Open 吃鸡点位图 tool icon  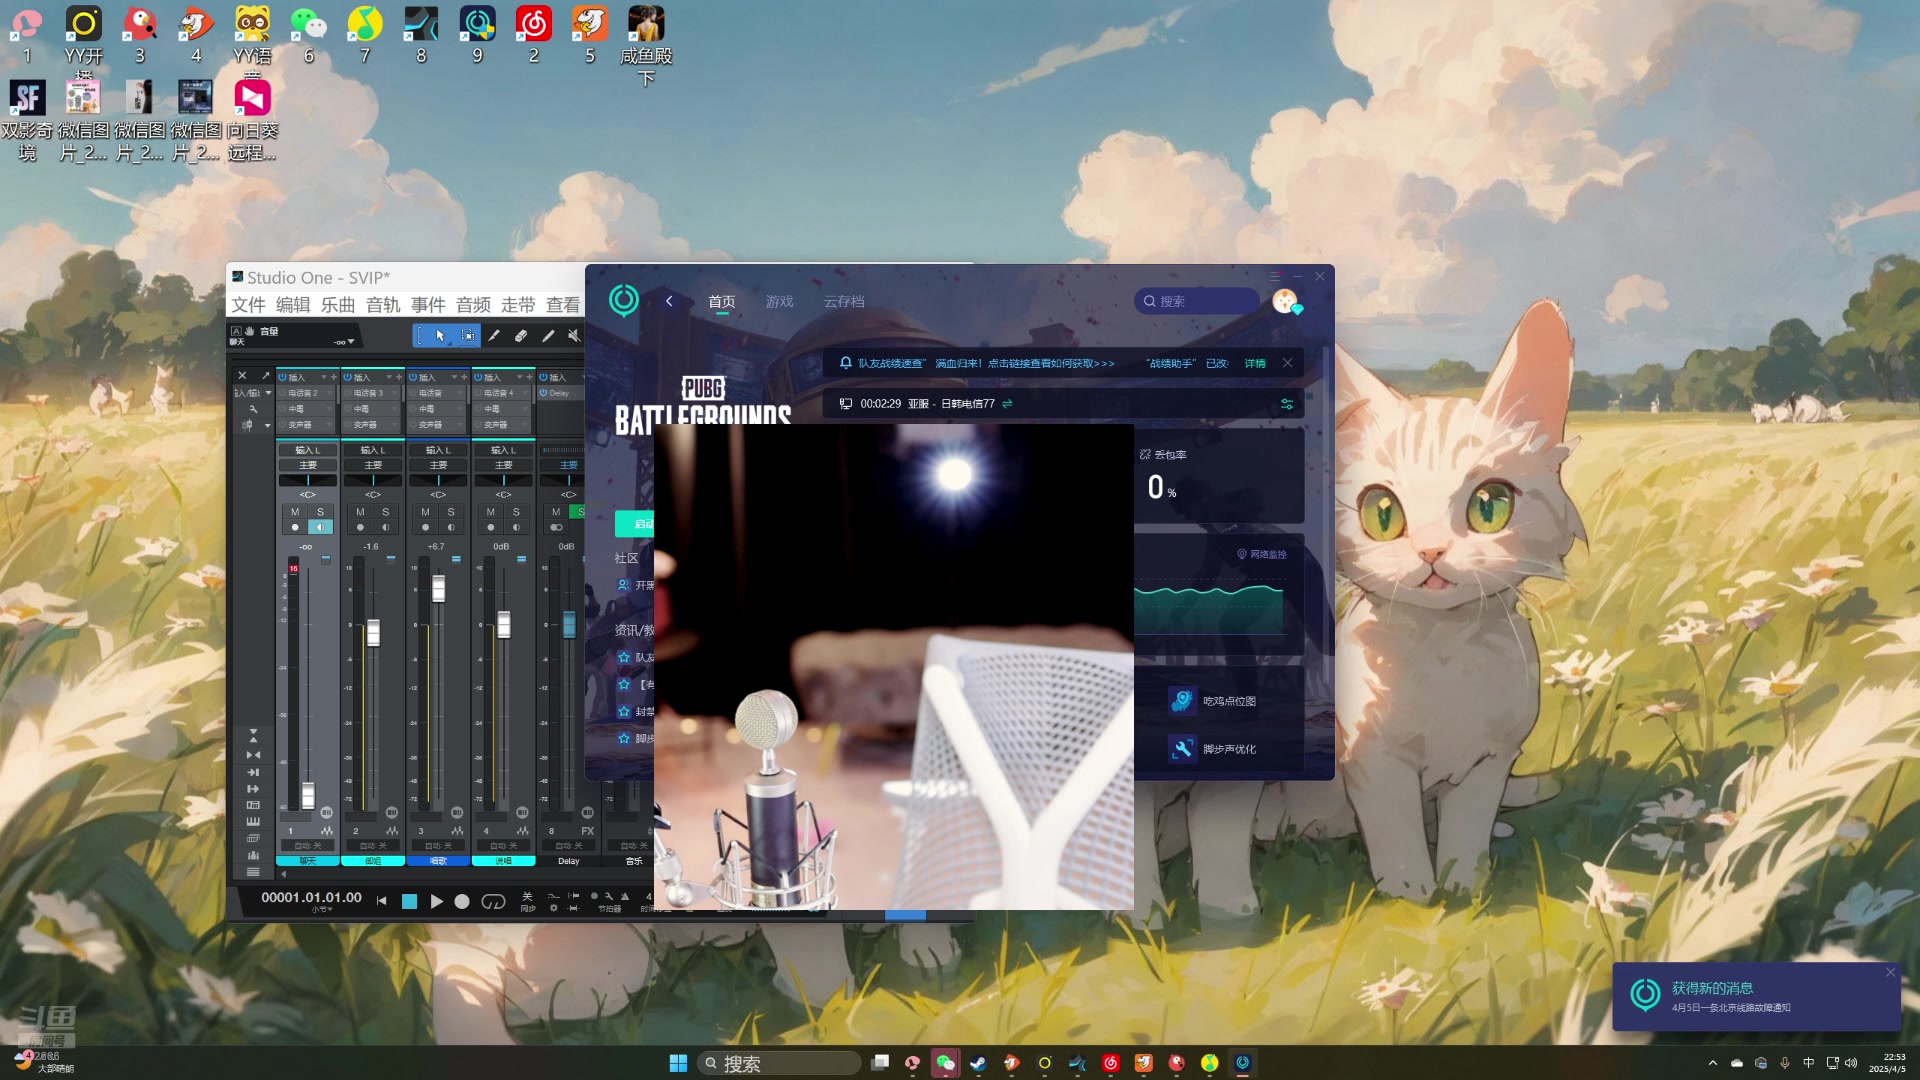coord(1182,701)
